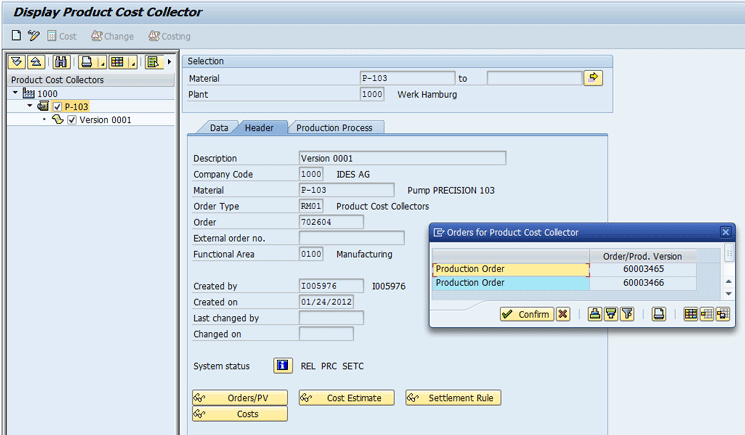Switch to the Data tab
Image resolution: width=745 pixels, height=435 pixels.
(x=218, y=128)
